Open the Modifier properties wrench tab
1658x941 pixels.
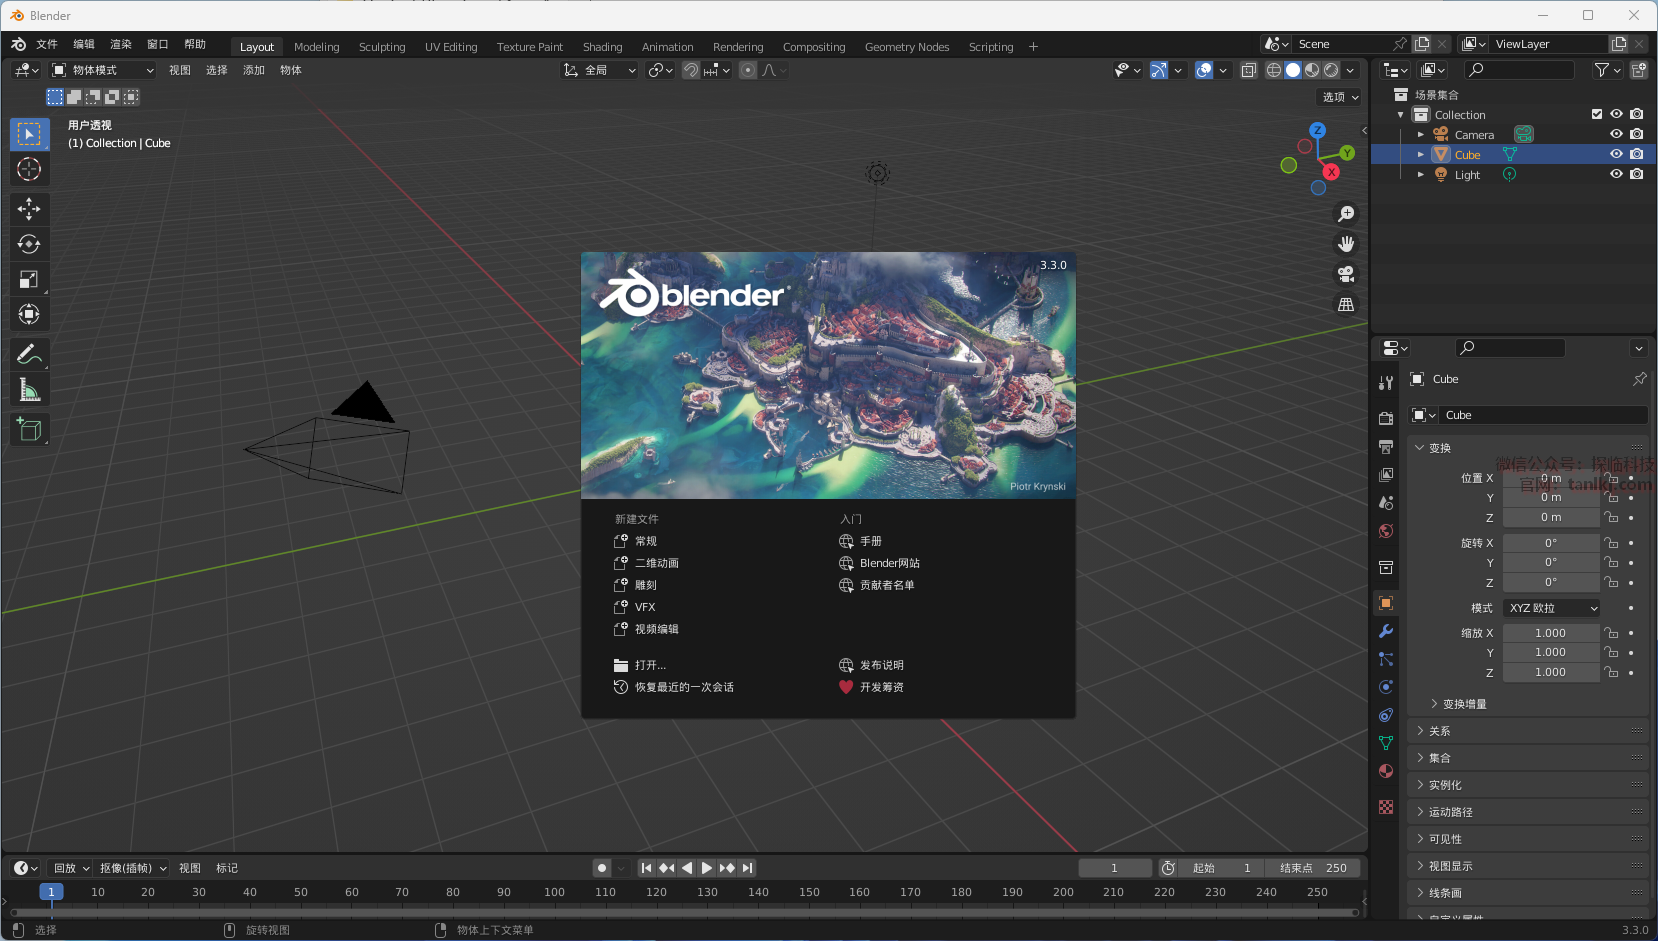pos(1386,631)
